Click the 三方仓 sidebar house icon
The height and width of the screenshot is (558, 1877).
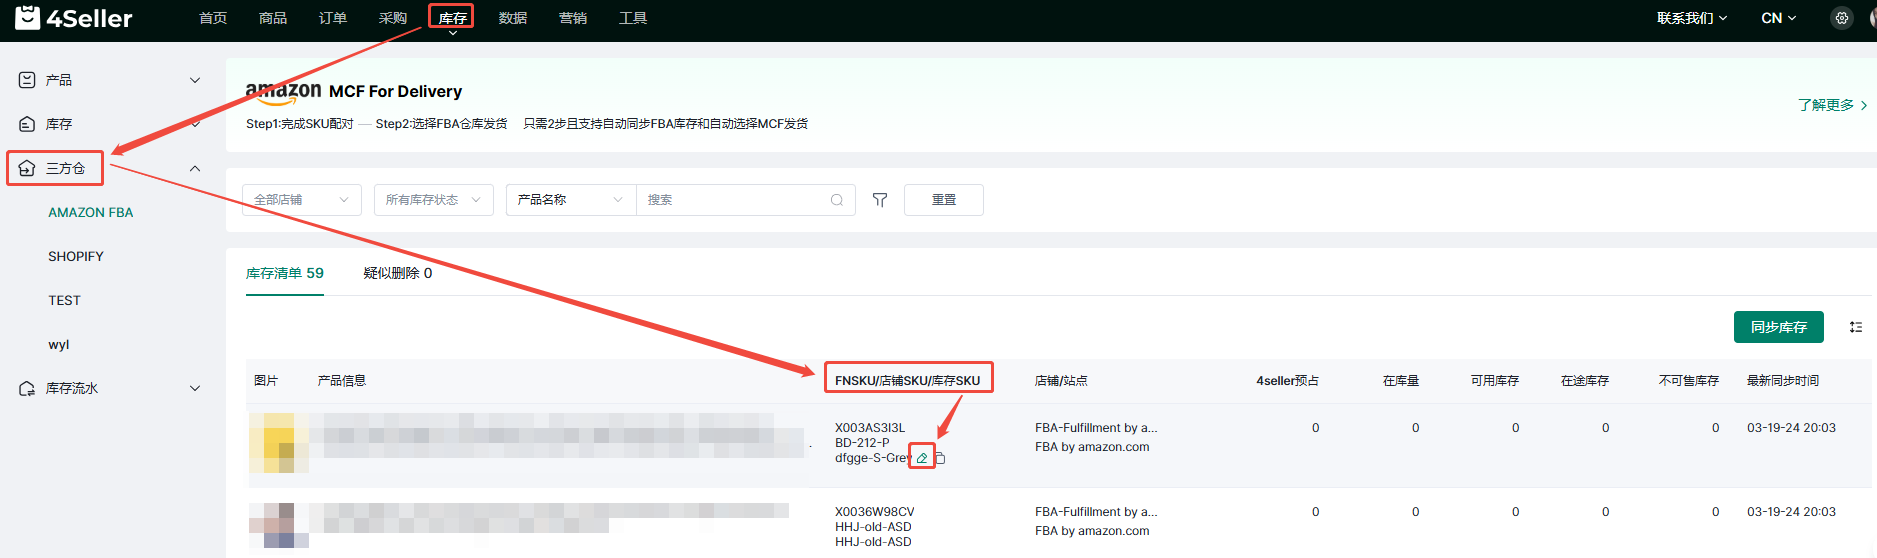[x=27, y=168]
